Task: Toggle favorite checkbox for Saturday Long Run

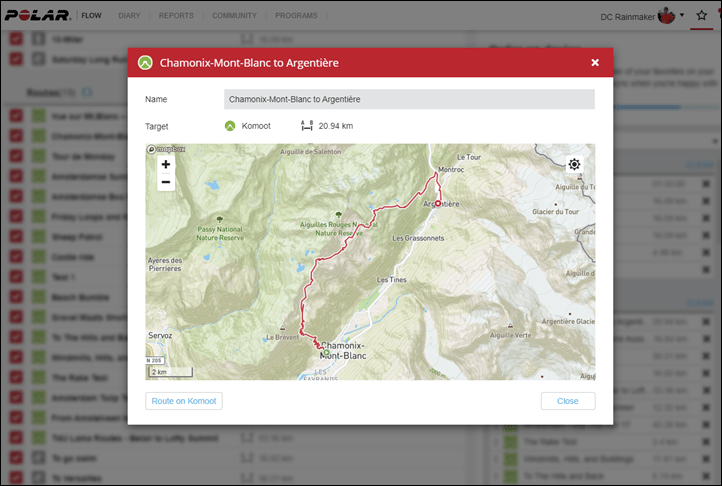Action: (x=16, y=59)
